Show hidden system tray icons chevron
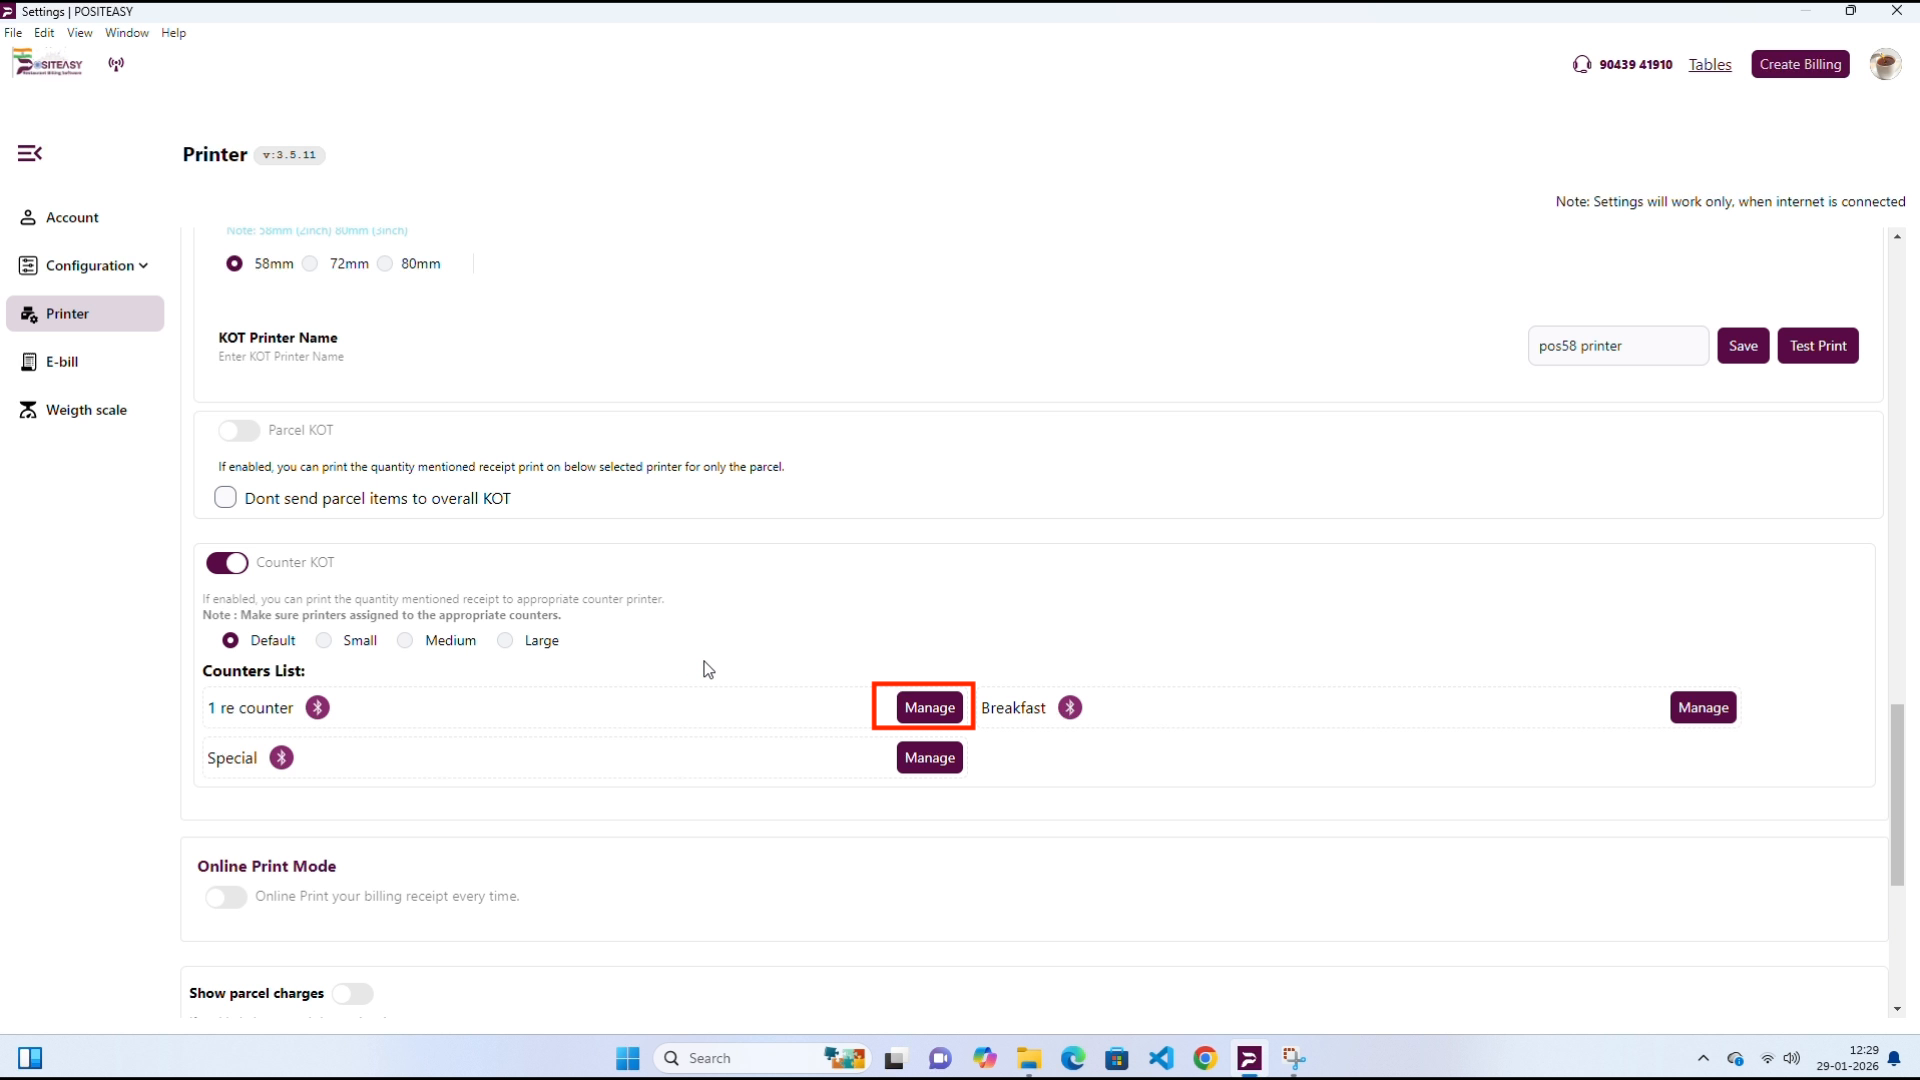This screenshot has width=1920, height=1080. pos(1703,1058)
